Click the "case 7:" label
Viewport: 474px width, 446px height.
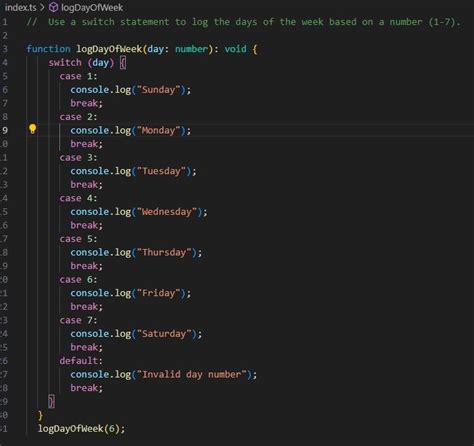click(x=78, y=320)
